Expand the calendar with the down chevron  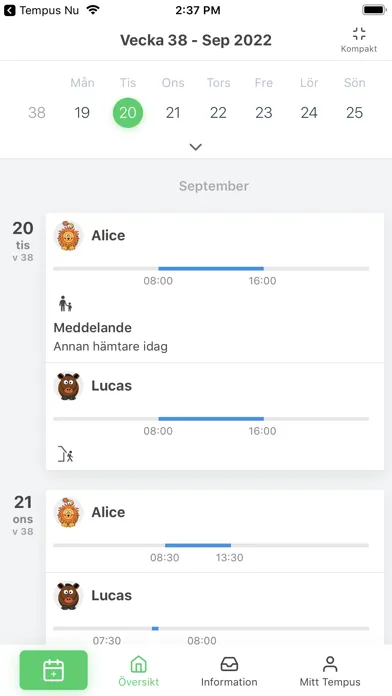click(196, 147)
